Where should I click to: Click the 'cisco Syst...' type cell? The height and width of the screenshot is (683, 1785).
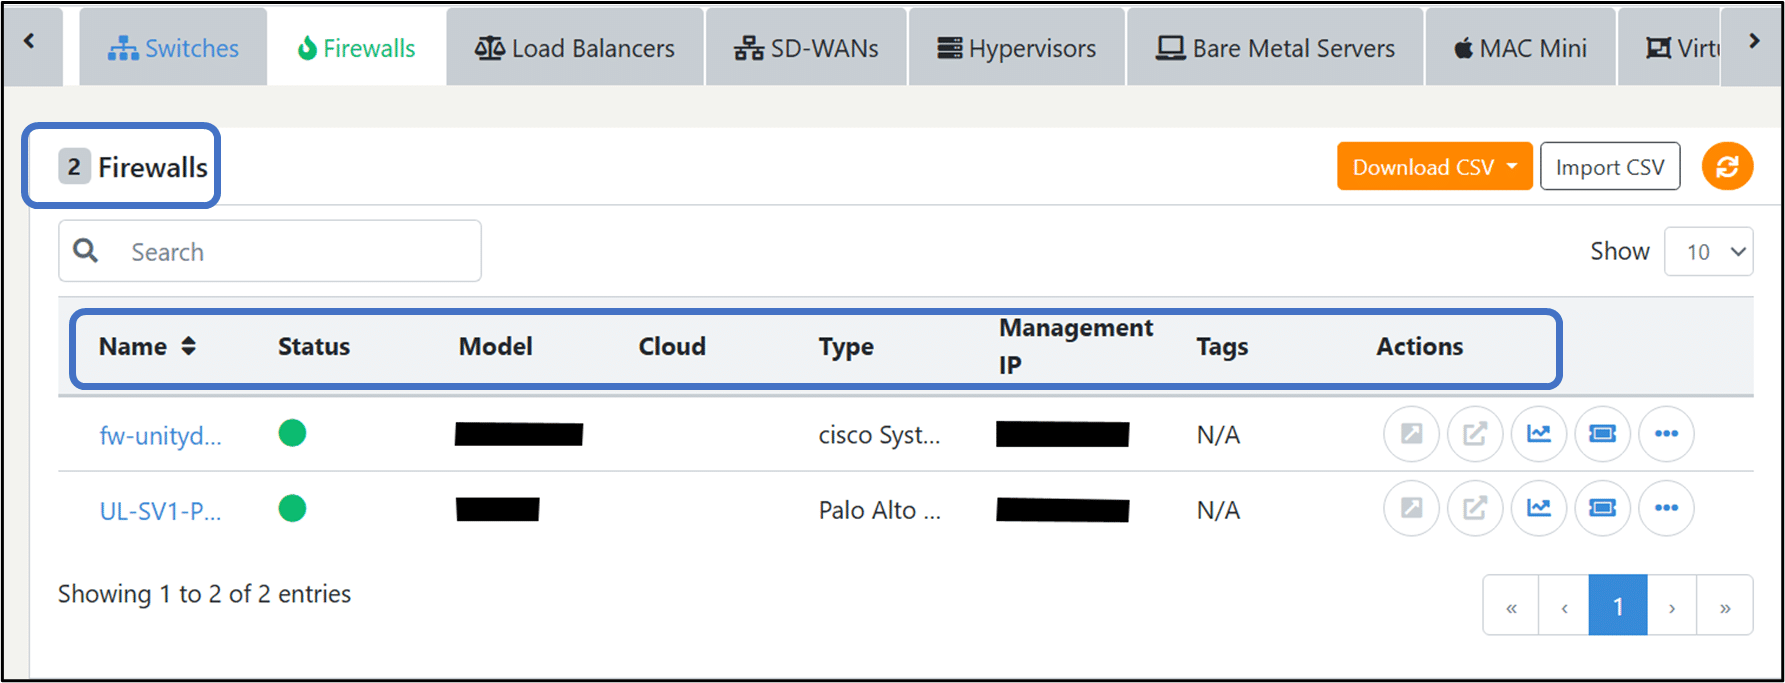pos(879,435)
